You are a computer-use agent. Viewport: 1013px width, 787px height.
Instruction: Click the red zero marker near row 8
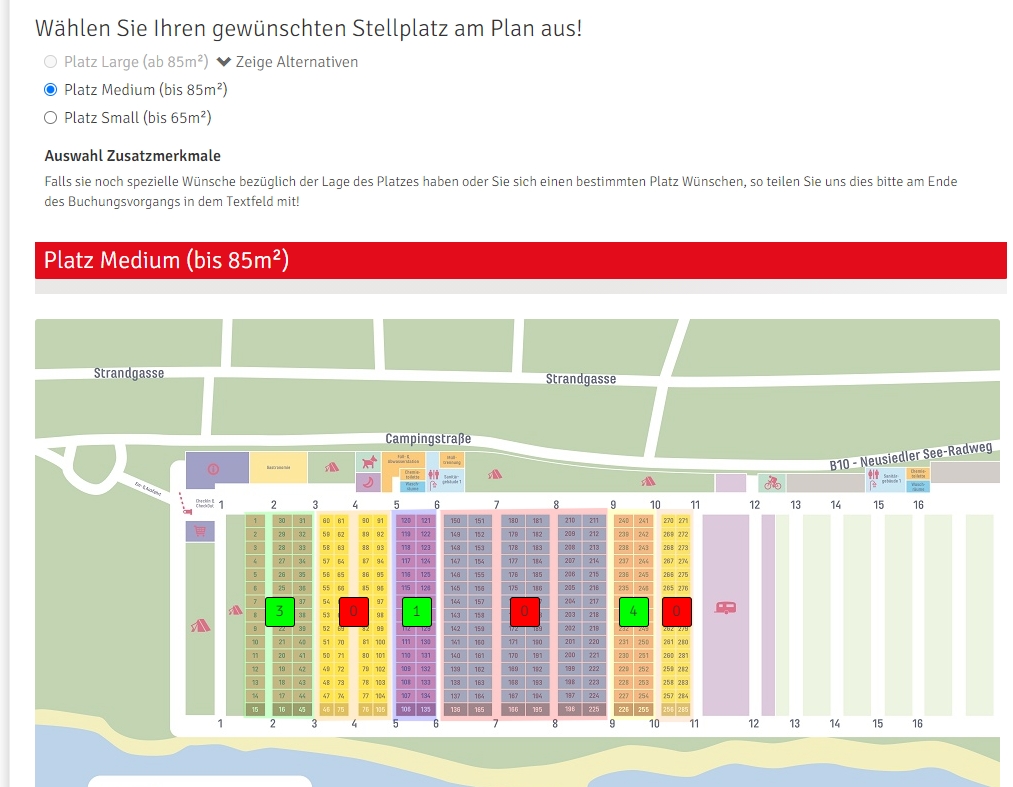(525, 611)
